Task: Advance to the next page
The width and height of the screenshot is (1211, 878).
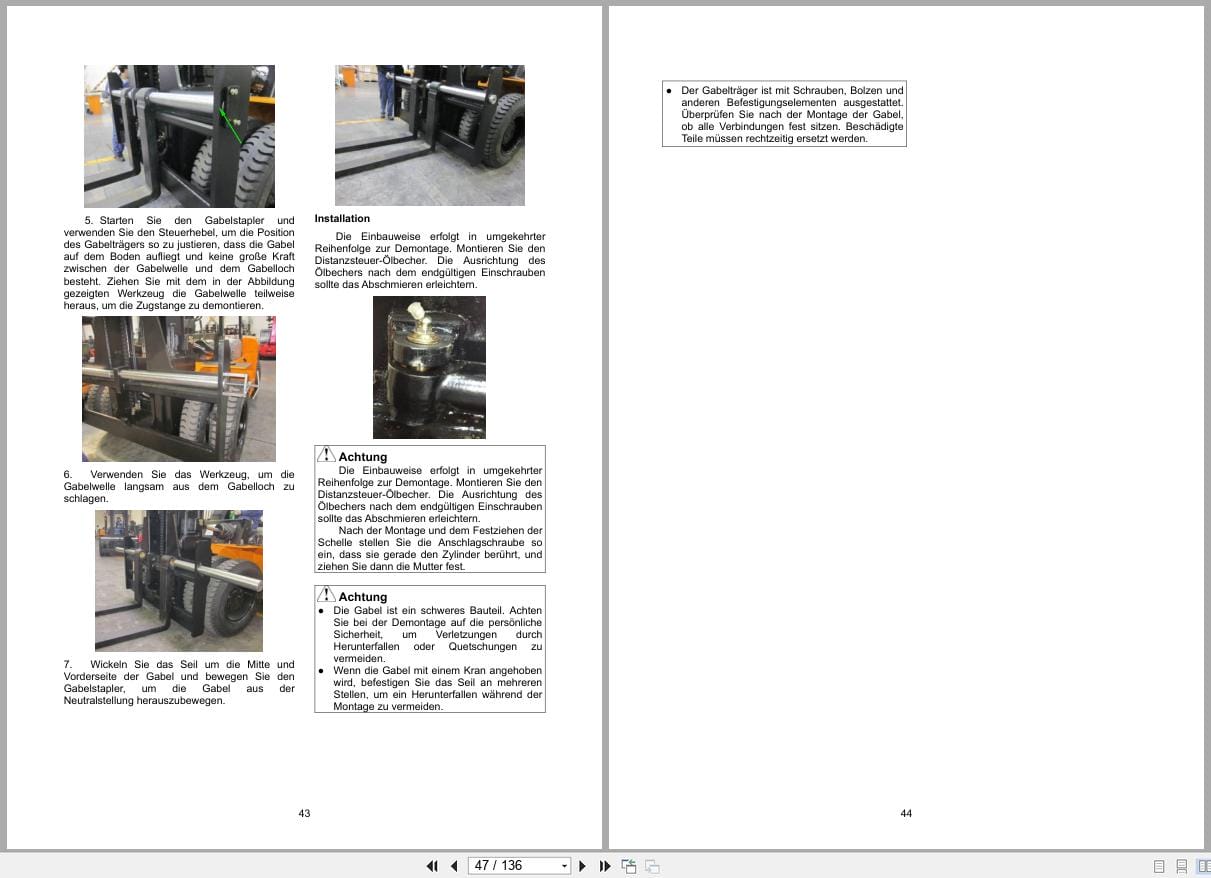Action: pos(583,865)
